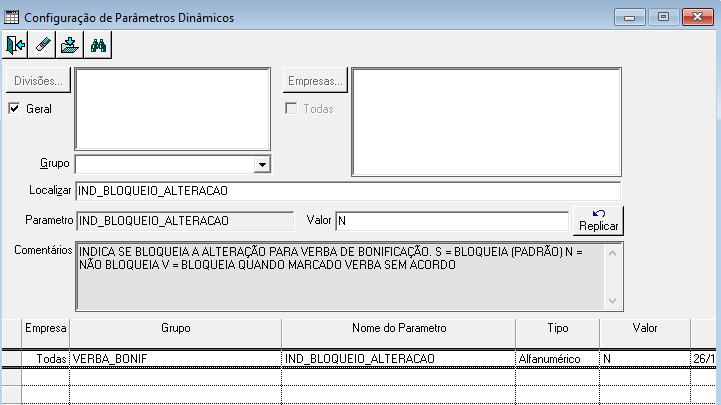721x405 pixels.
Task: Click the Comentários scroll down arrow
Action: (612, 301)
